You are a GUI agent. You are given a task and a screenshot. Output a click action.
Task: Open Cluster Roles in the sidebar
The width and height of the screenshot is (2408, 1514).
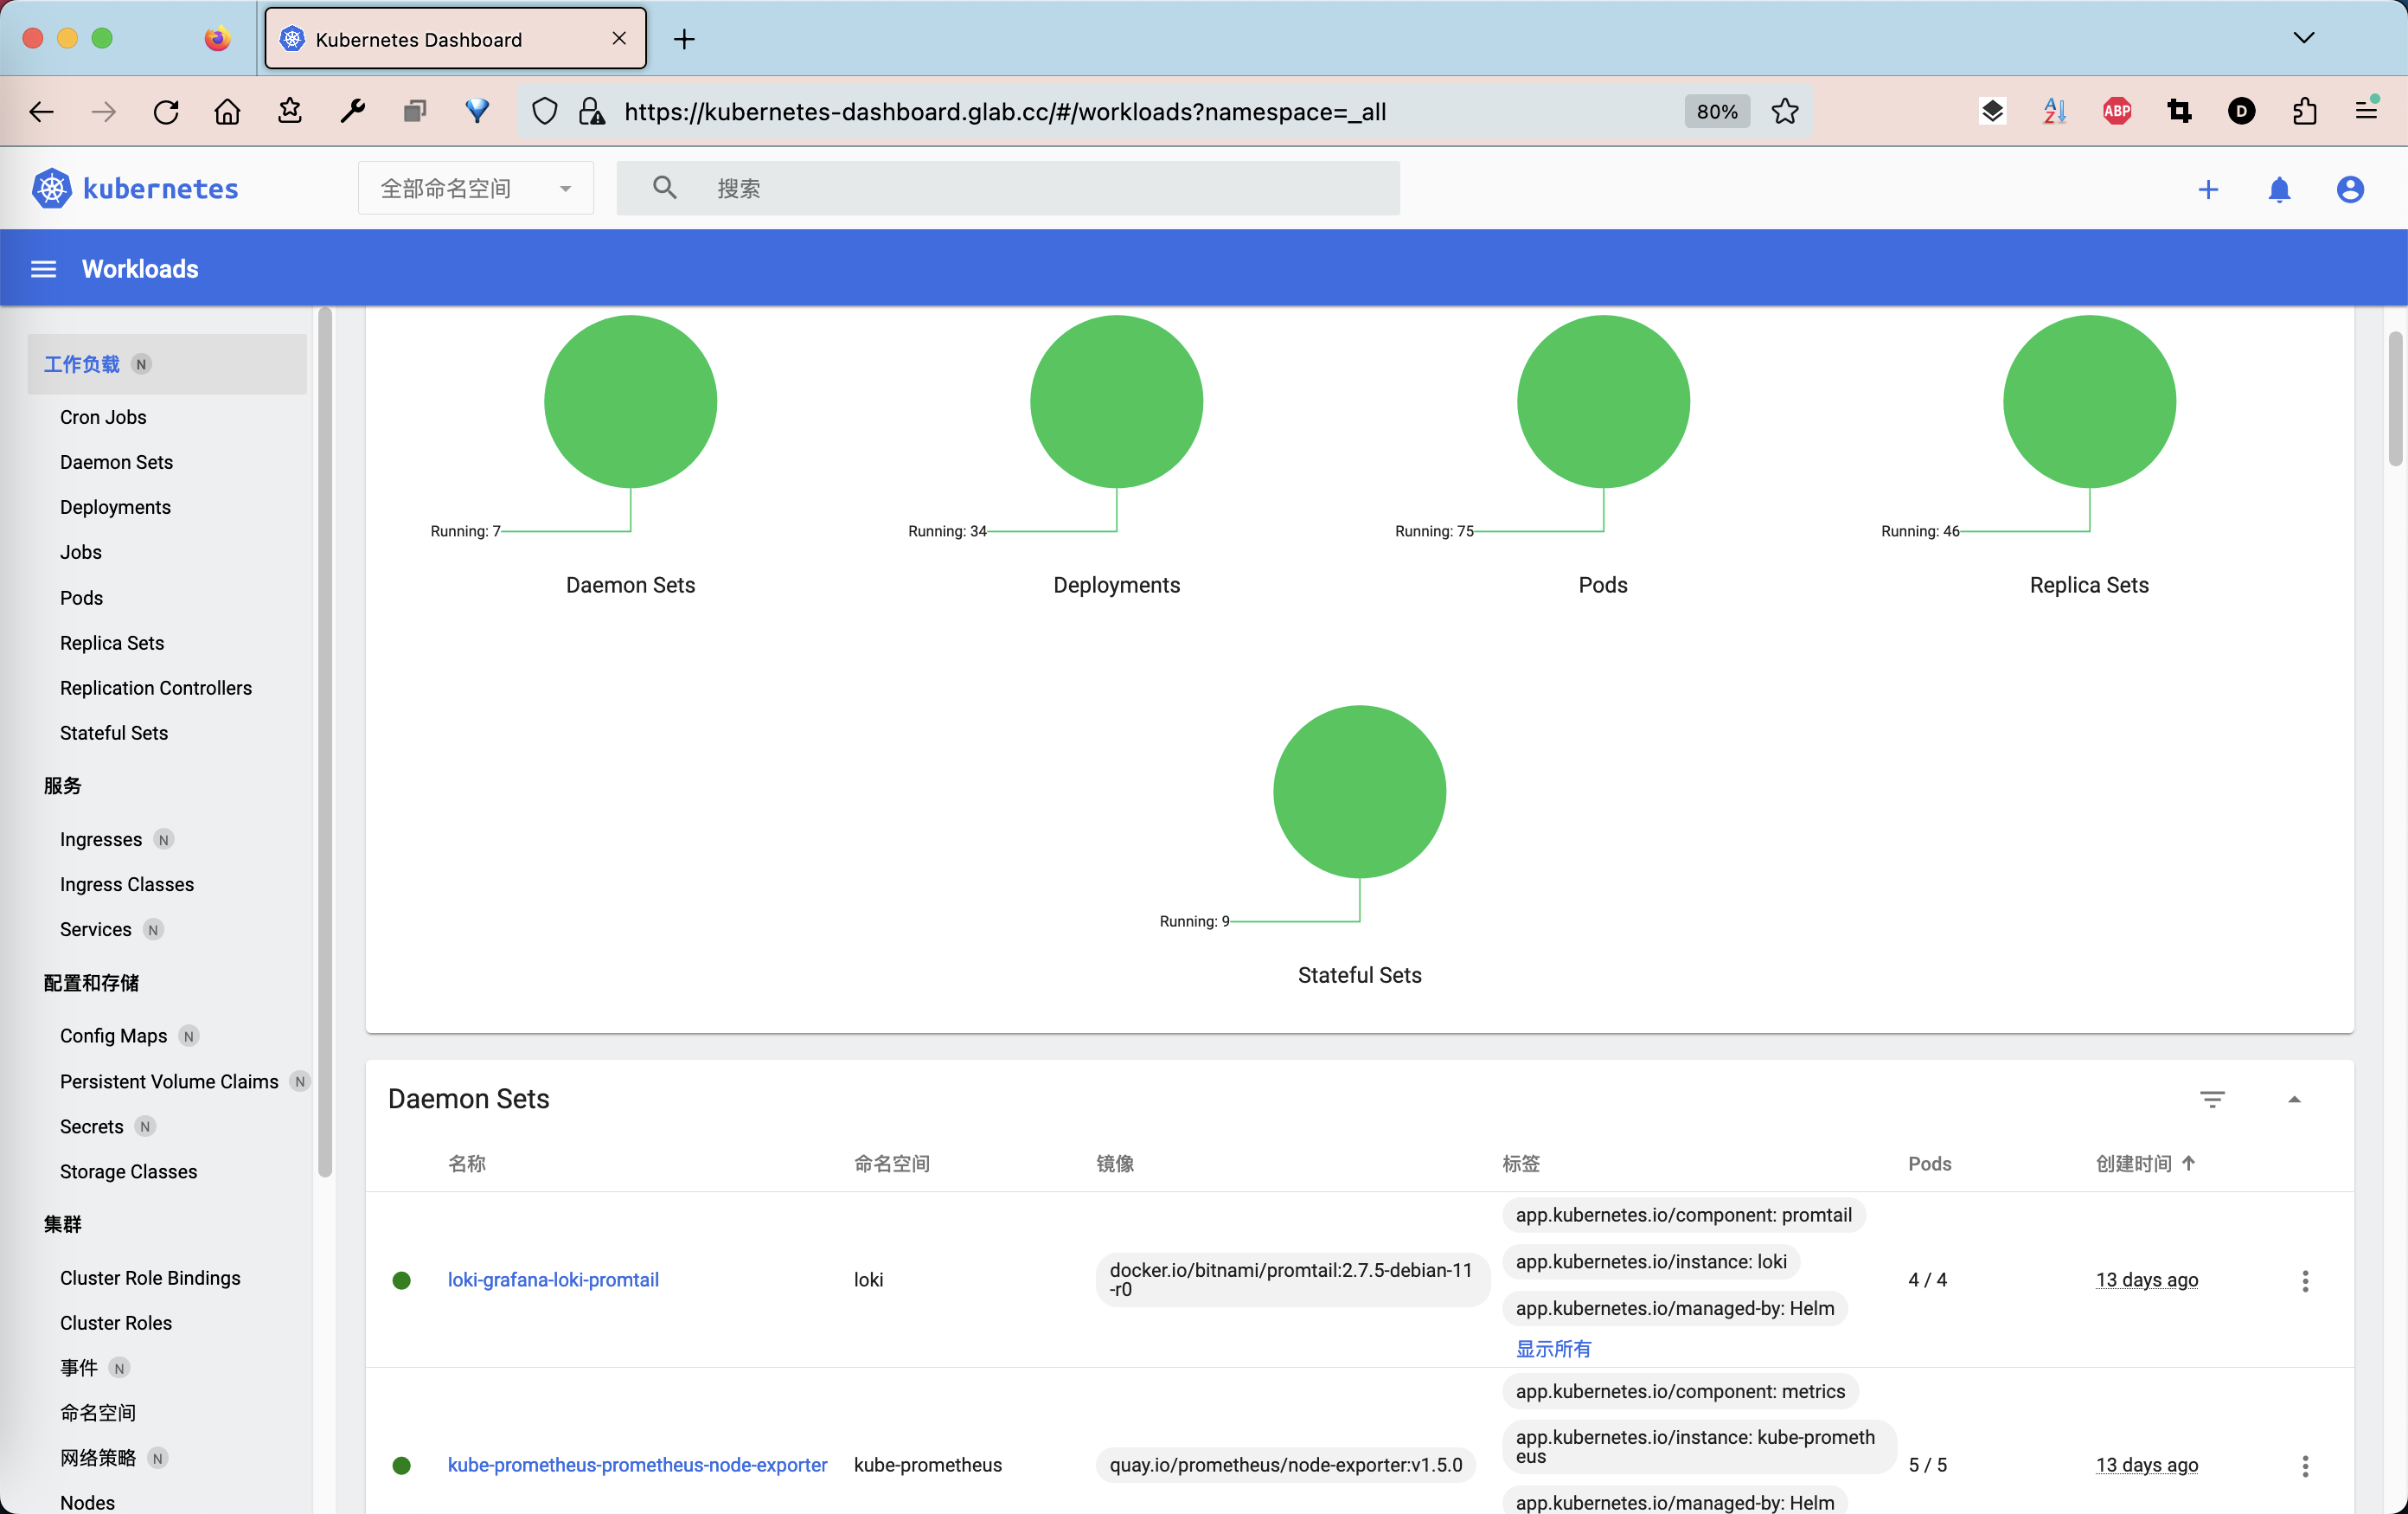(116, 1323)
